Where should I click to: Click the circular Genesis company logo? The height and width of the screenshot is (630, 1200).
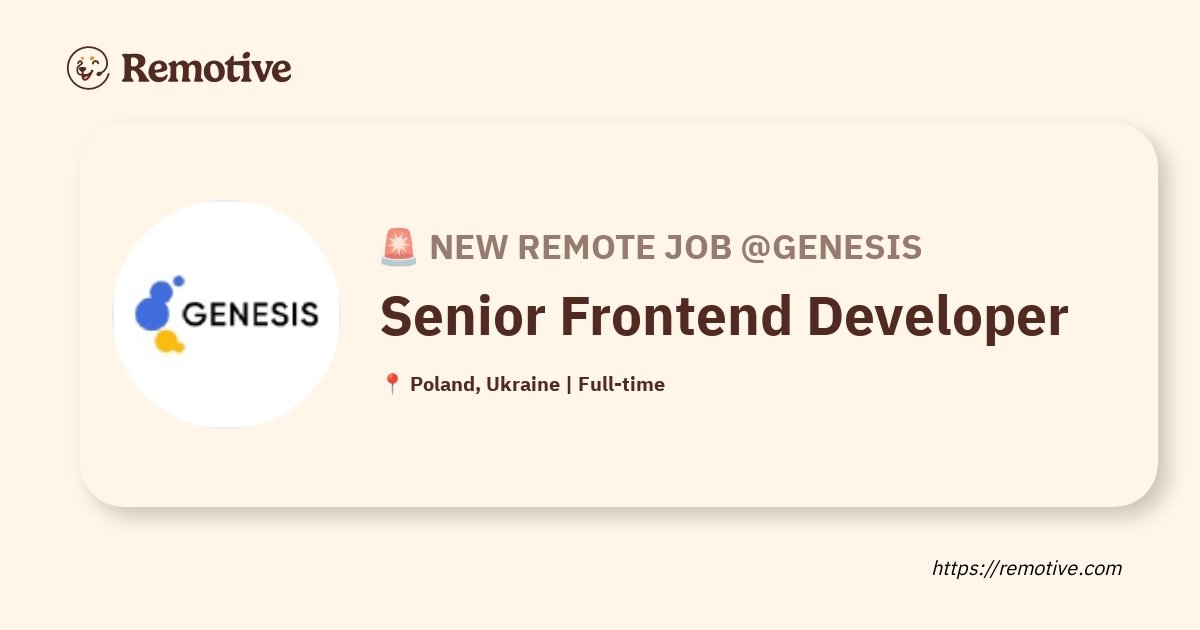point(227,315)
